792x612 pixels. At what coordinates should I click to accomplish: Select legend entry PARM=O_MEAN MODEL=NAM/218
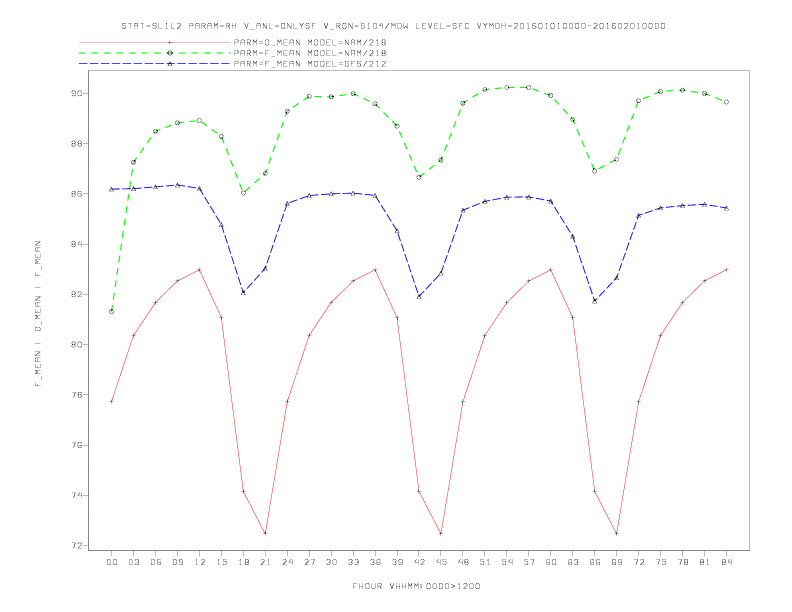[310, 42]
